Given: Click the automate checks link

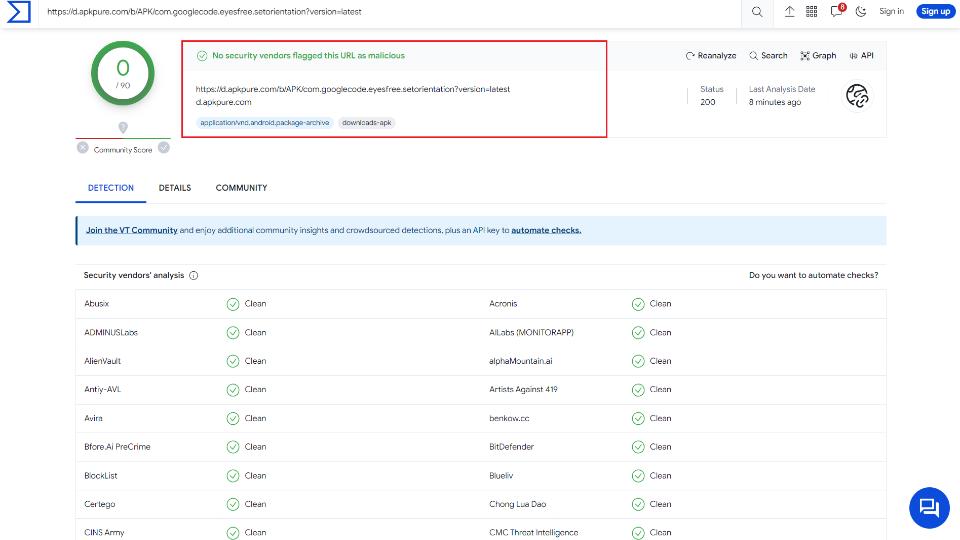Looking at the screenshot, I should [x=546, y=230].
